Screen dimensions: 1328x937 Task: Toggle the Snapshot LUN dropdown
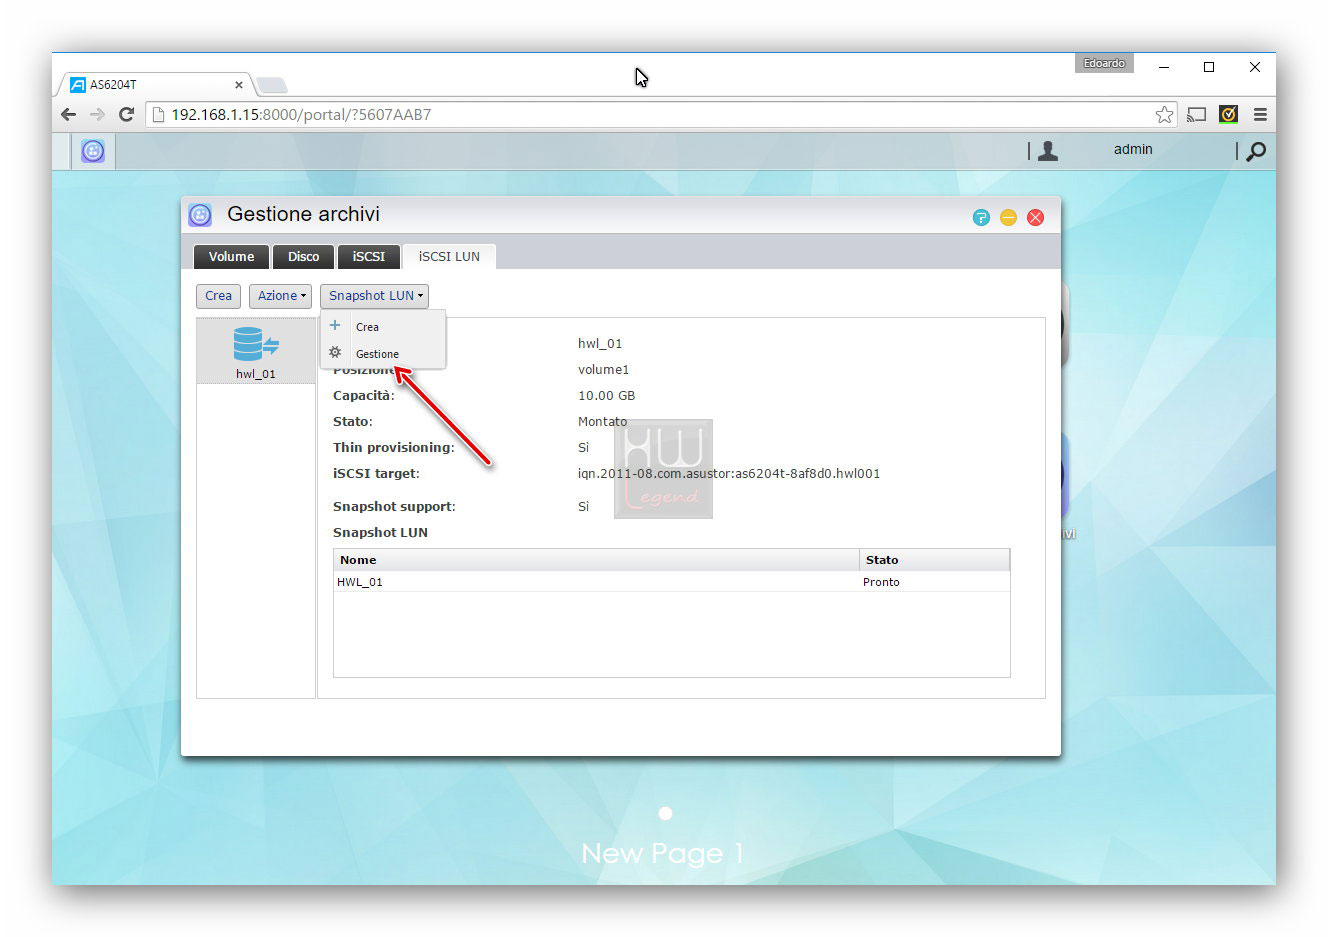coord(374,296)
